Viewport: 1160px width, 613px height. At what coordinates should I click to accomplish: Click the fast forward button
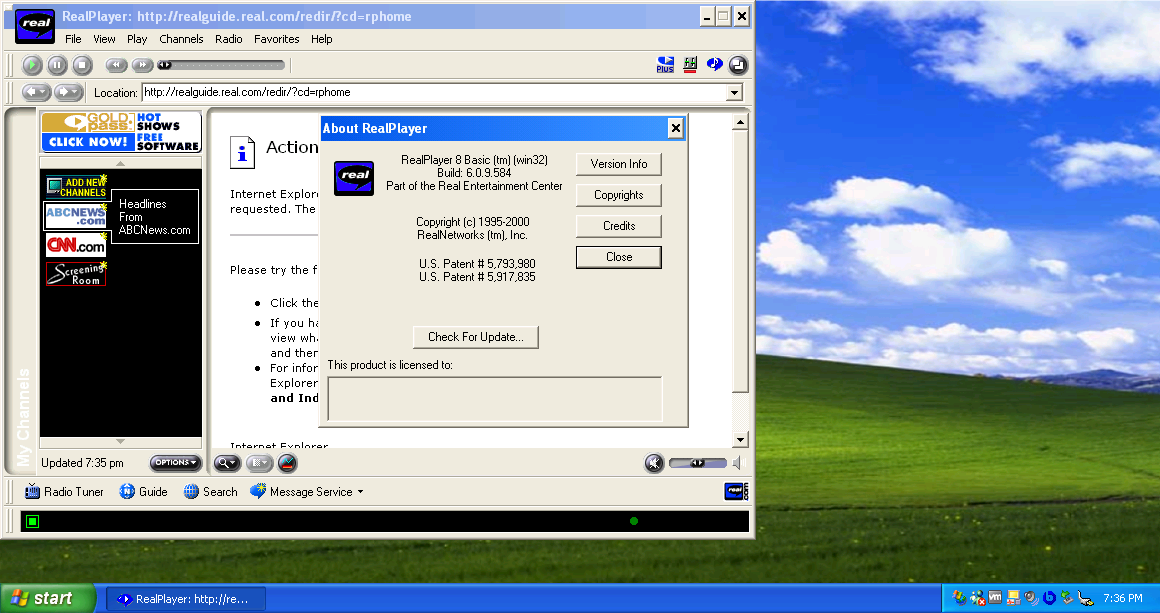click(x=143, y=65)
